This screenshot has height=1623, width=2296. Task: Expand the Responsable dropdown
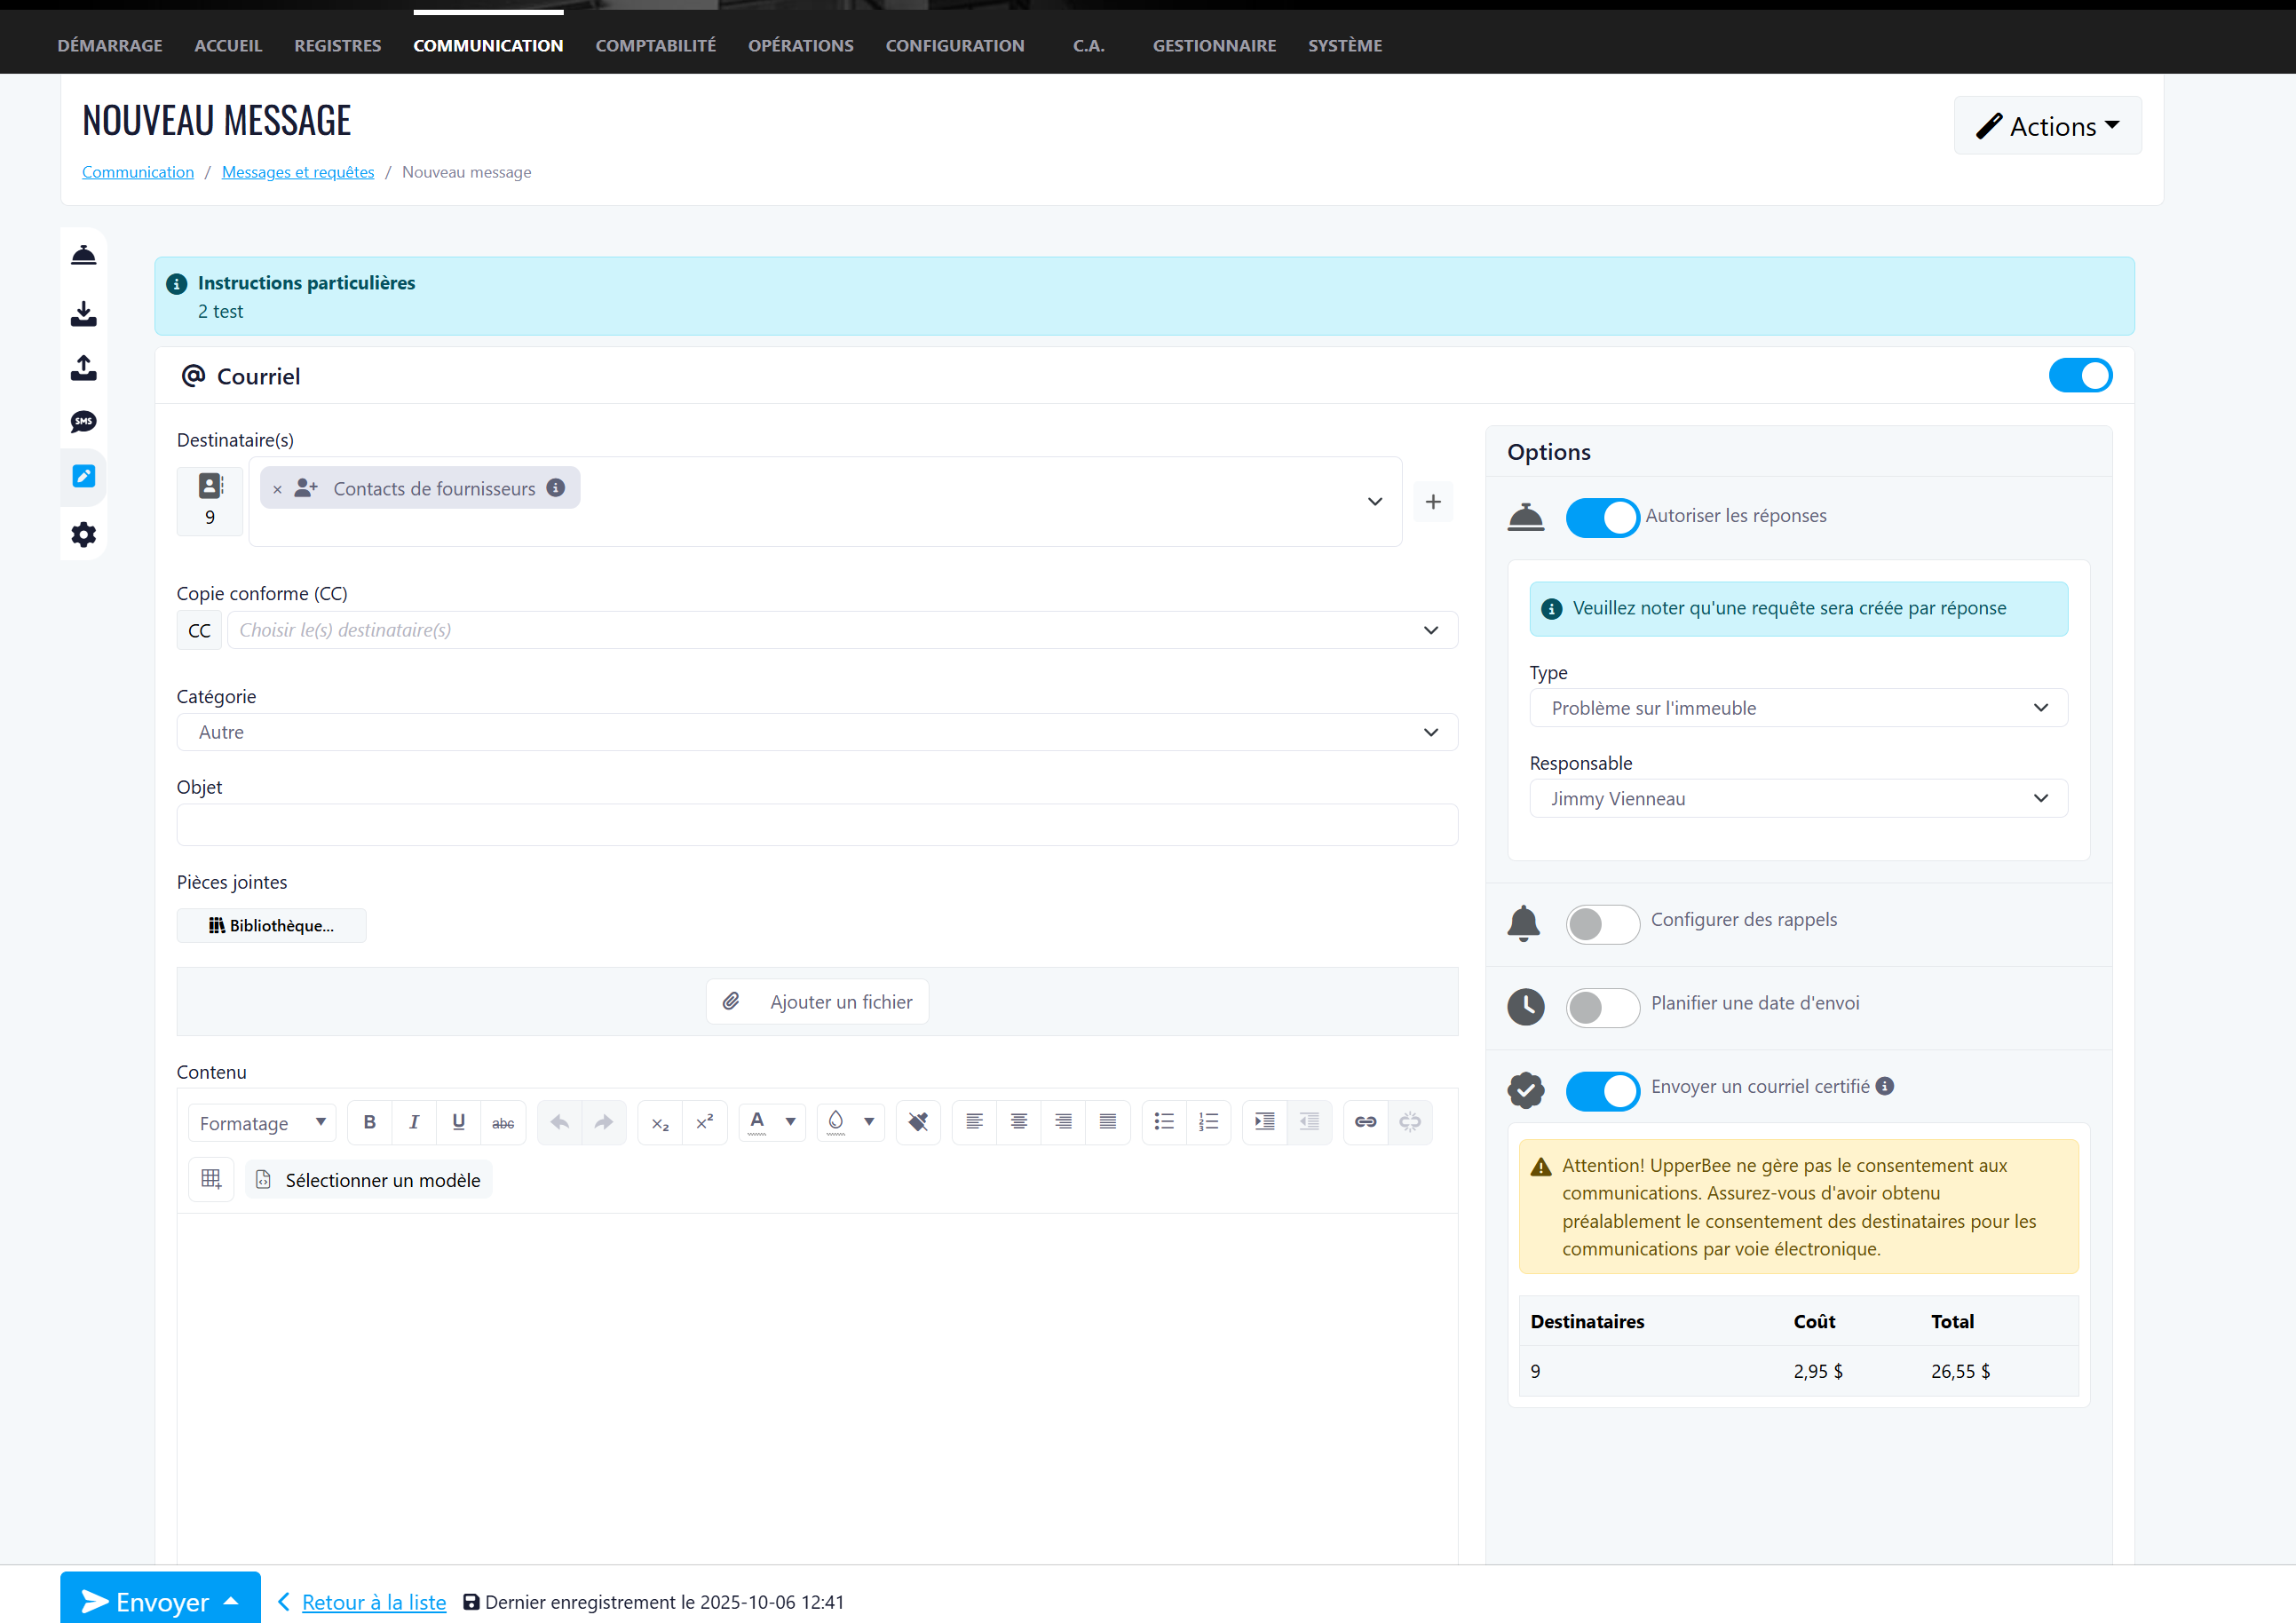click(1797, 798)
